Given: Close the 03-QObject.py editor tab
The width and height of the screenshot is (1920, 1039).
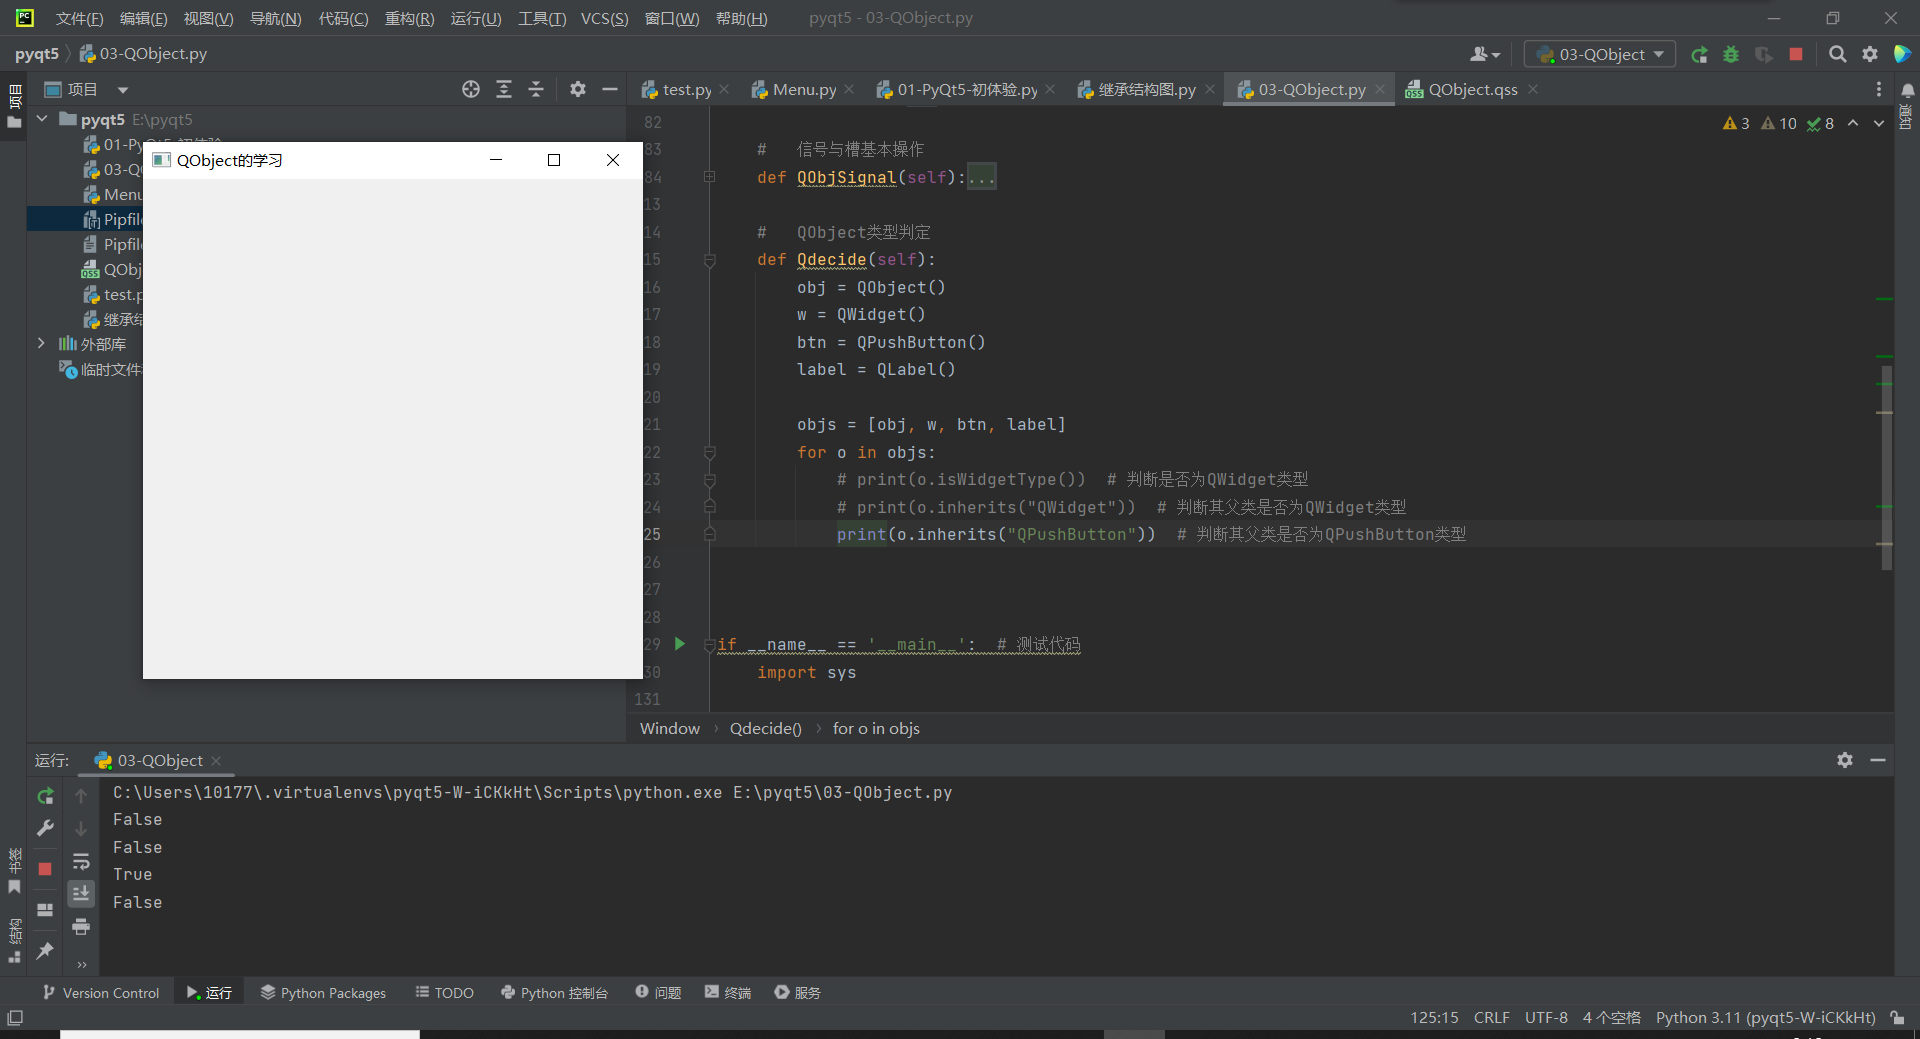Looking at the screenshot, I should click(x=1380, y=89).
